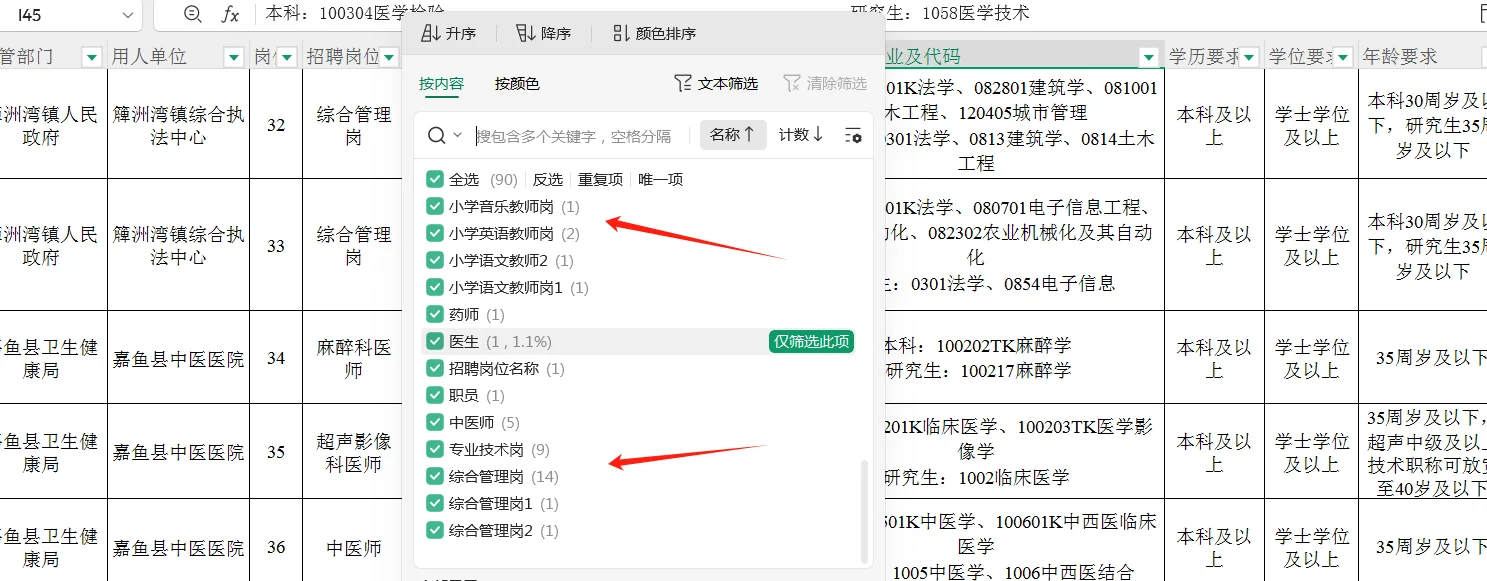1487x581 pixels.
Task: Open the filter options gear icon
Action: point(853,135)
